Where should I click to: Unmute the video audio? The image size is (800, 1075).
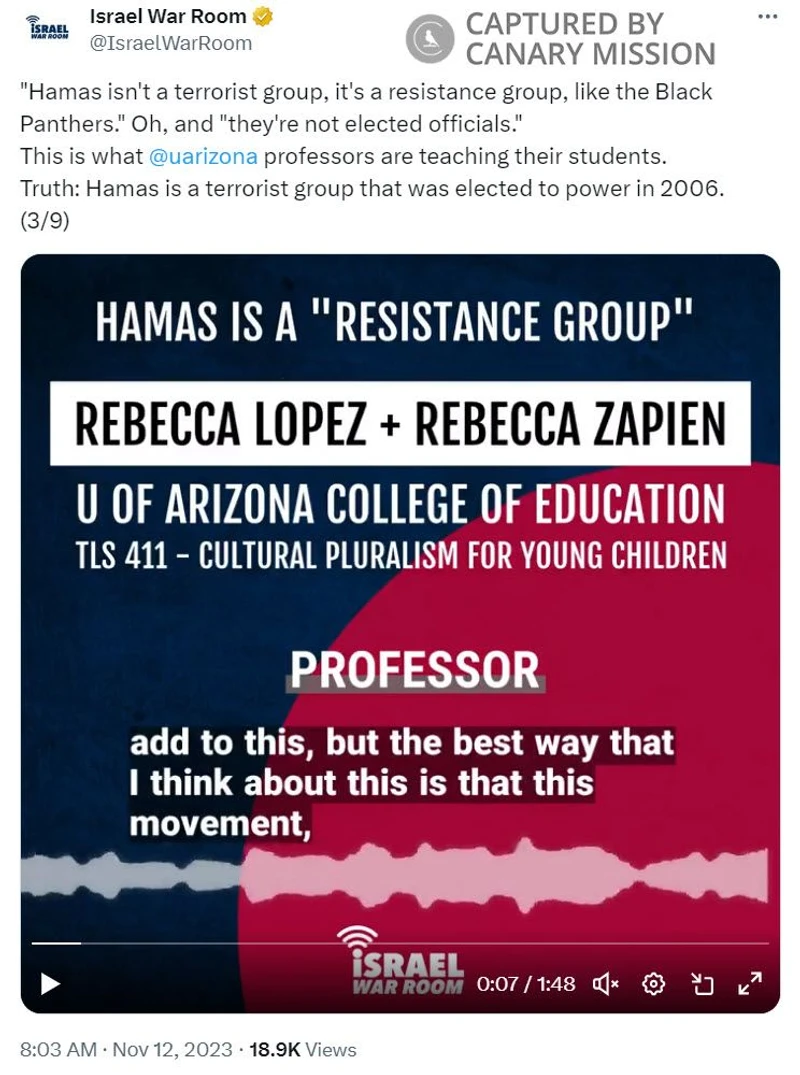pos(606,984)
